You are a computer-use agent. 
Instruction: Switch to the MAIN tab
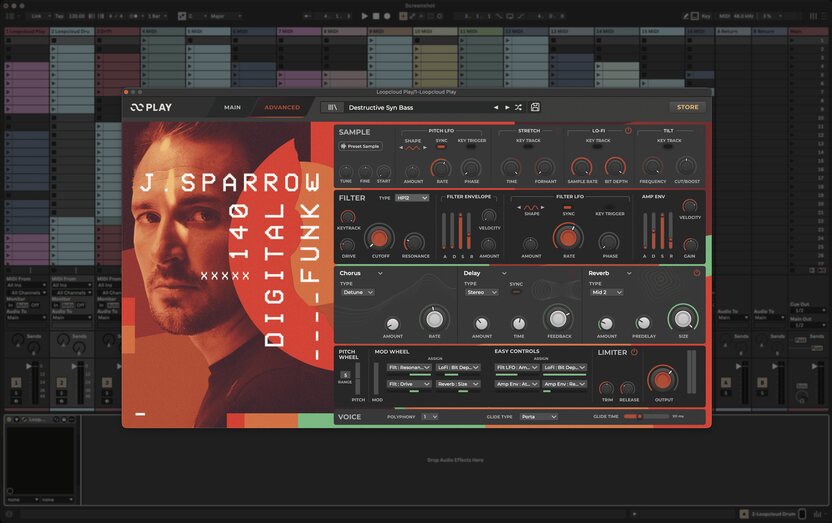coord(232,107)
